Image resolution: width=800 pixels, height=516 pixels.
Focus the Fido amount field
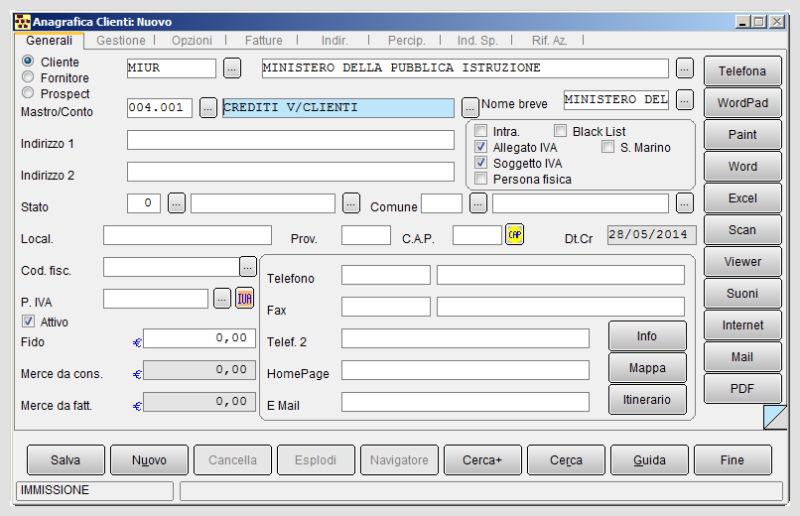pyautogui.click(x=199, y=338)
